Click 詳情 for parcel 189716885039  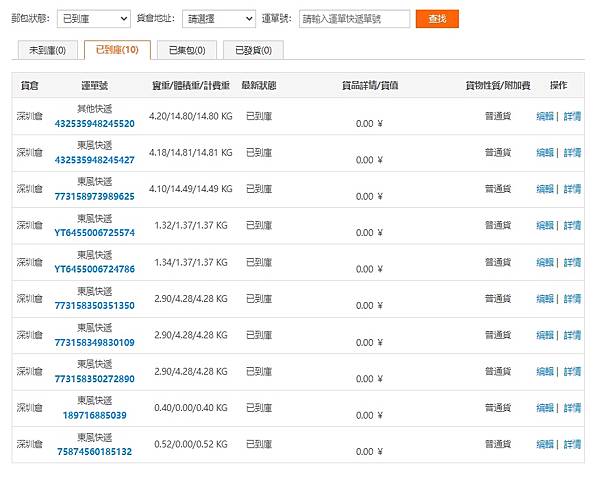click(x=572, y=407)
